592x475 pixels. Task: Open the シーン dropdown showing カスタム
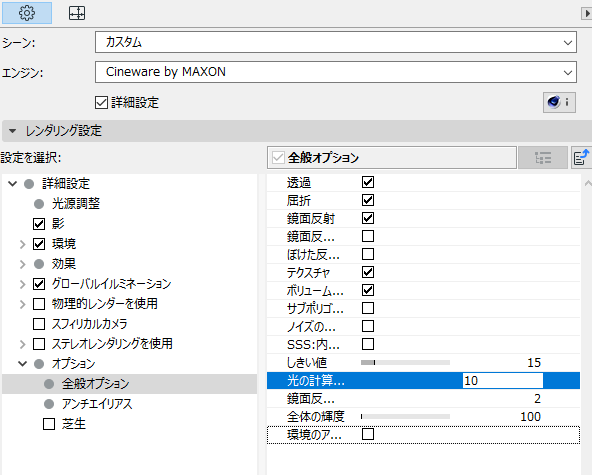pos(336,42)
